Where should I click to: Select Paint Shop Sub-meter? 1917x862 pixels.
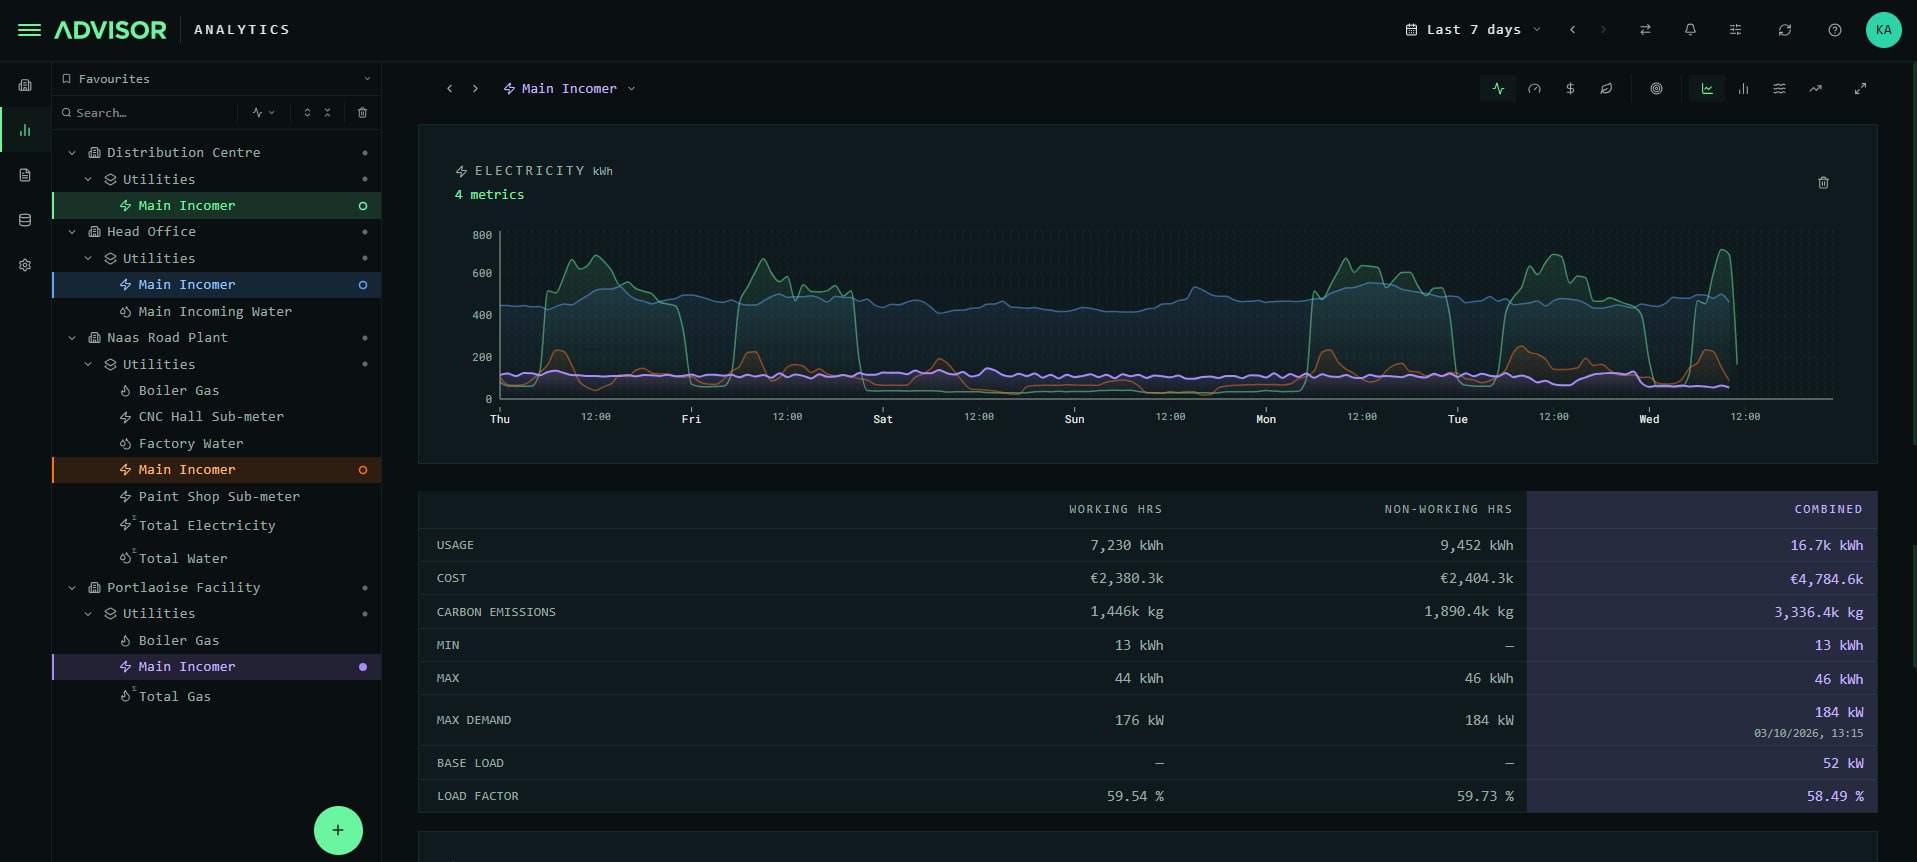216,497
